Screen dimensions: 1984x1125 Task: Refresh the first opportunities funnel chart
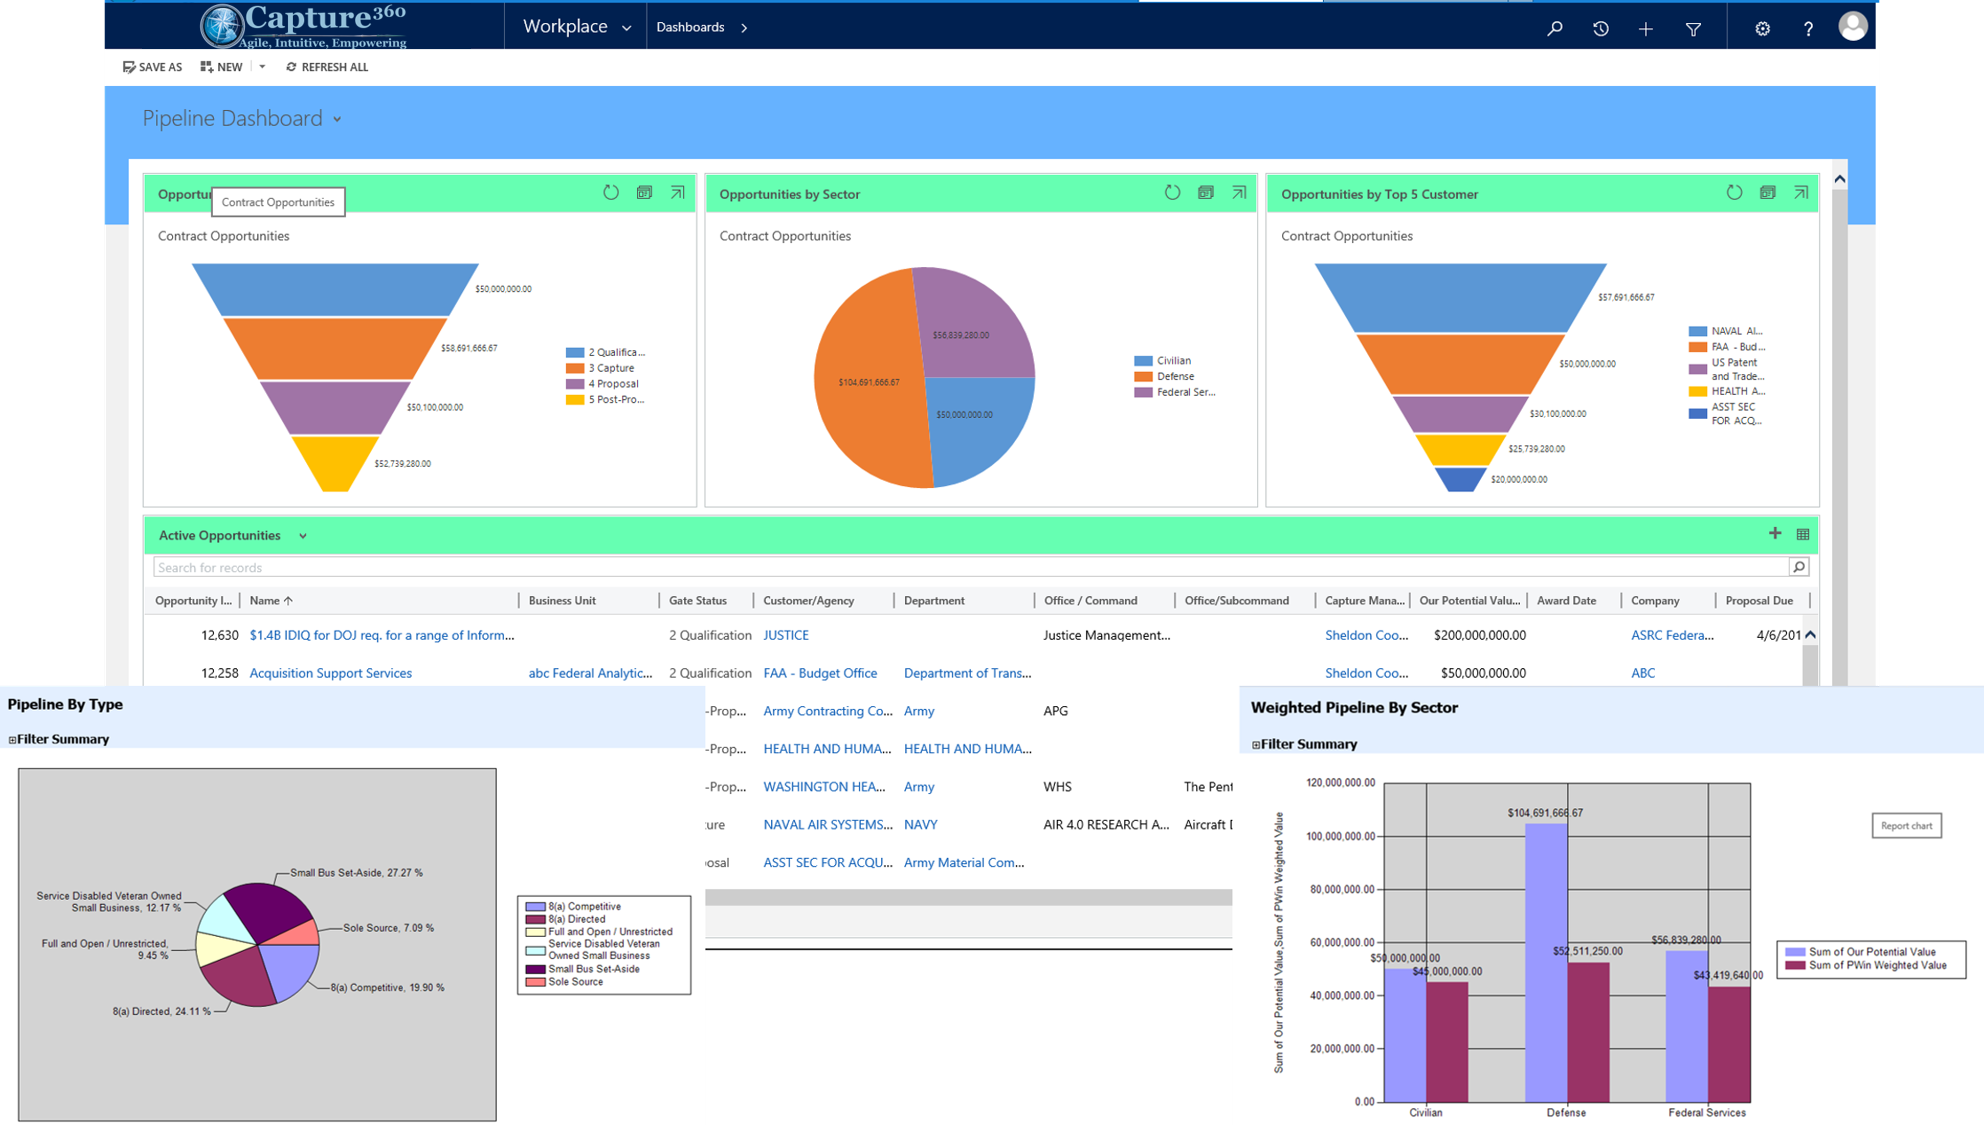(610, 192)
